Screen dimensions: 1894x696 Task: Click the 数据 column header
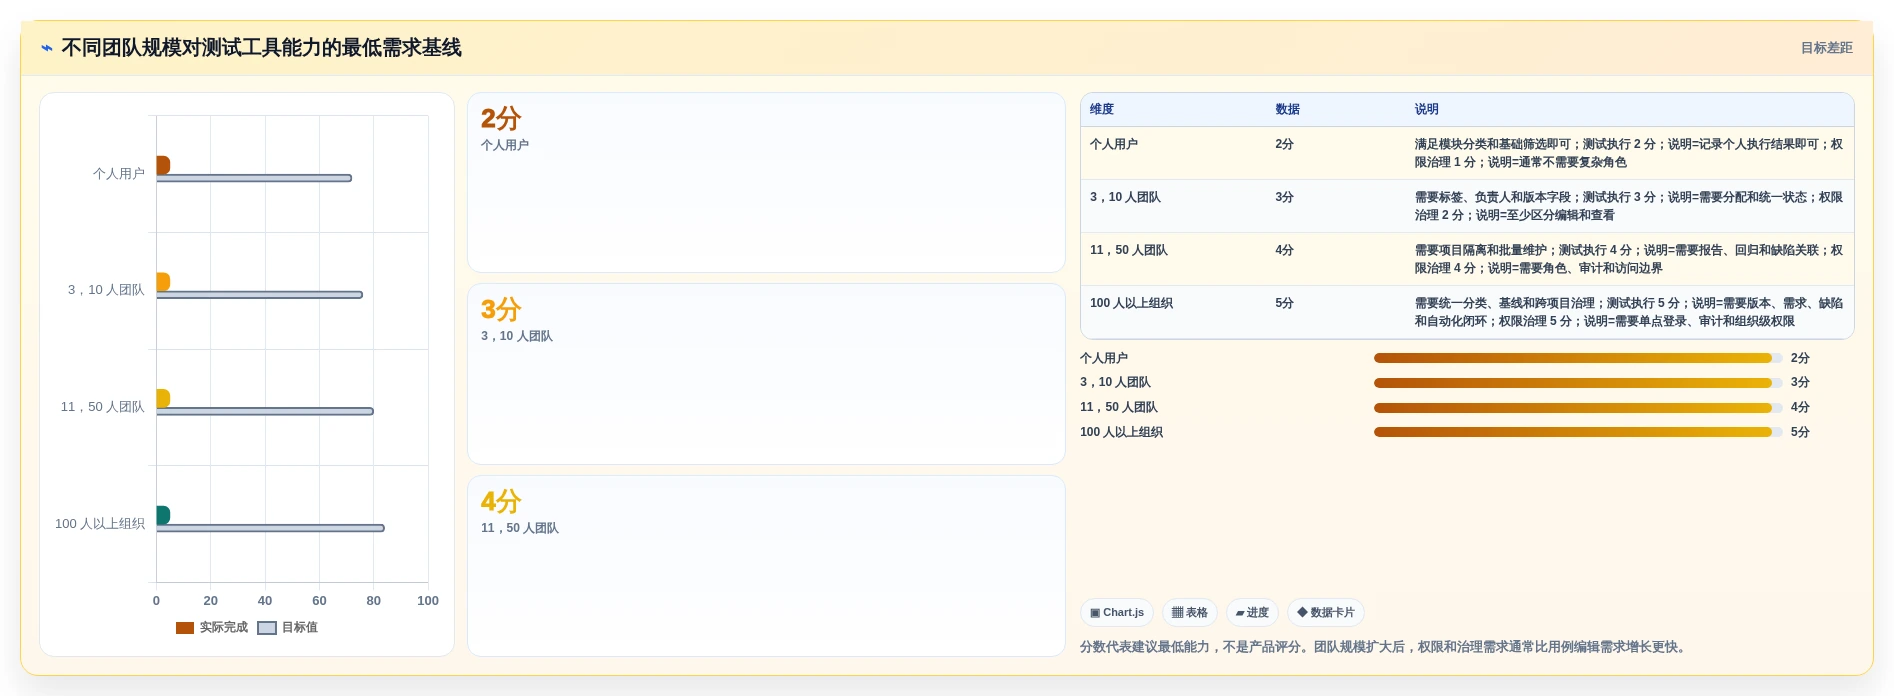point(1288,110)
